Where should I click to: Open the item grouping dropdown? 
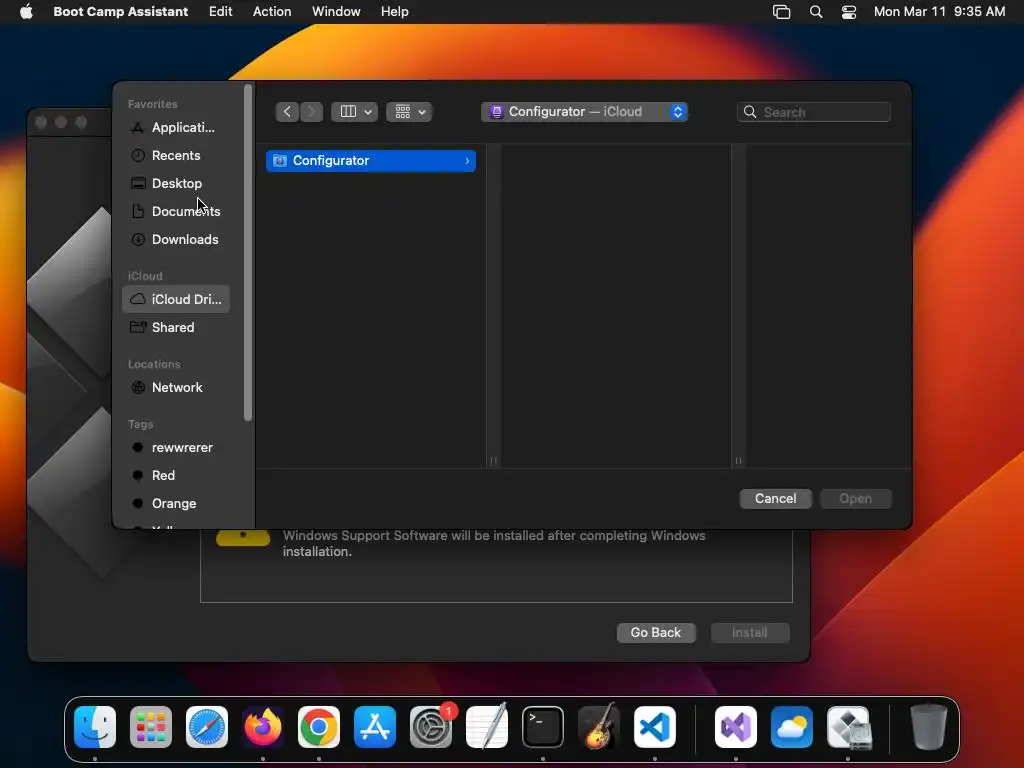[x=409, y=112]
